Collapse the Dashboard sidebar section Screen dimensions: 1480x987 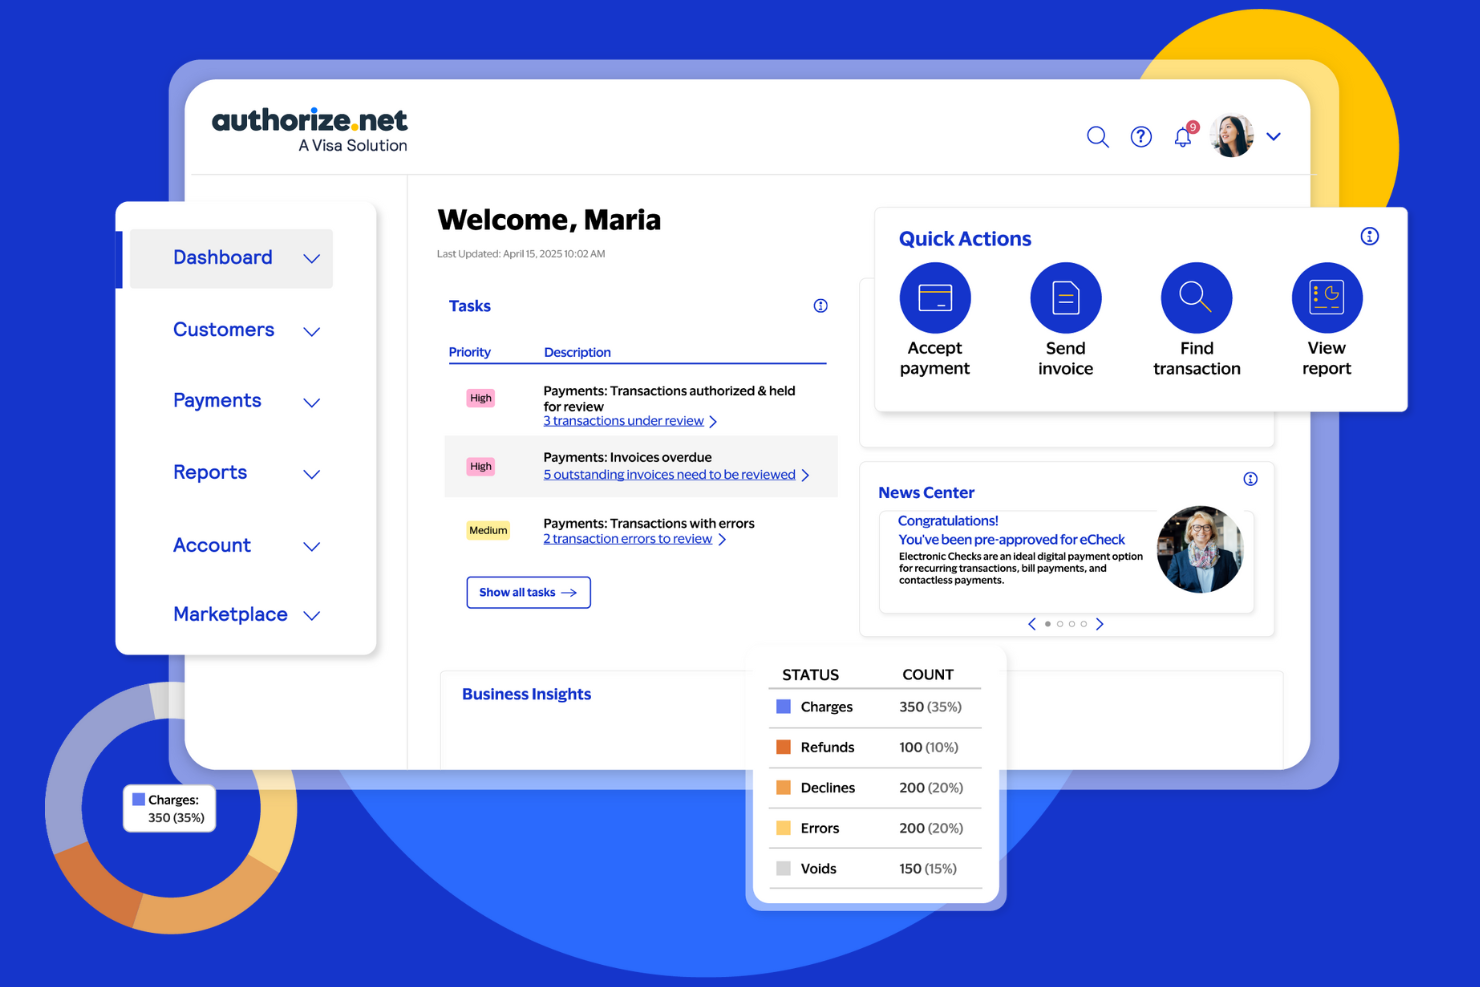pyautogui.click(x=311, y=257)
